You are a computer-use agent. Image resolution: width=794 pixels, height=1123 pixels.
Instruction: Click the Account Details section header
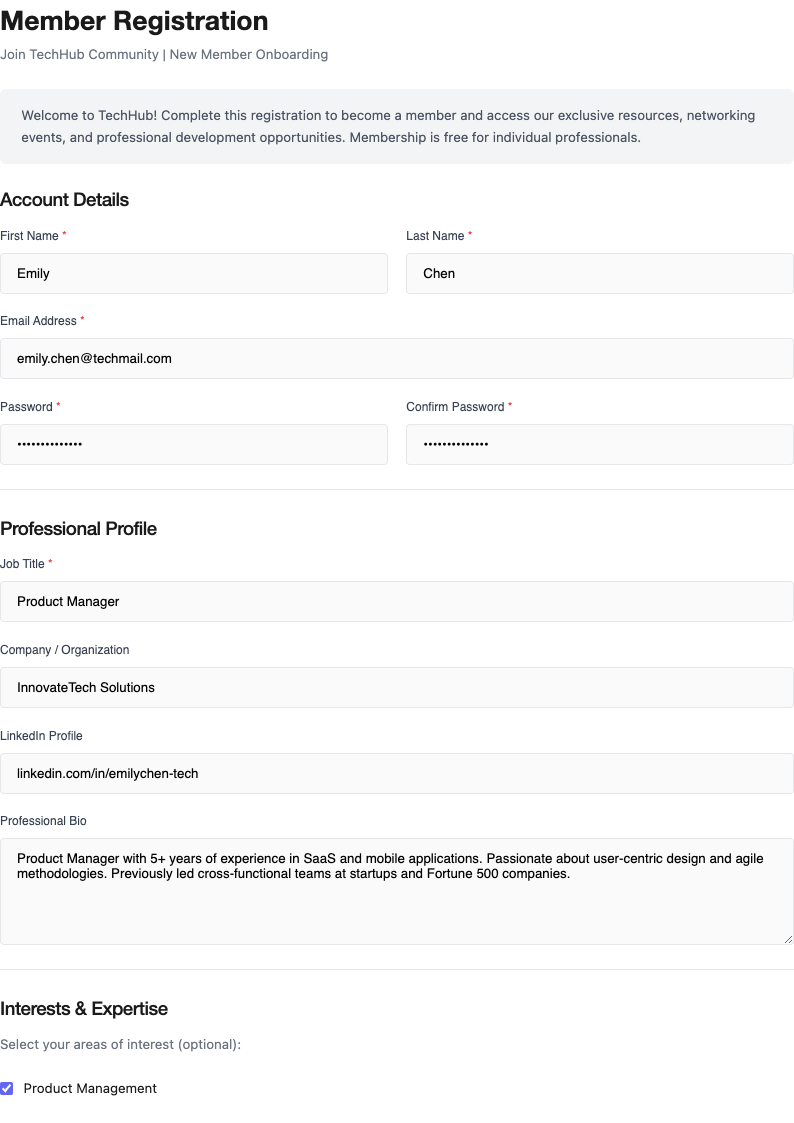65,200
